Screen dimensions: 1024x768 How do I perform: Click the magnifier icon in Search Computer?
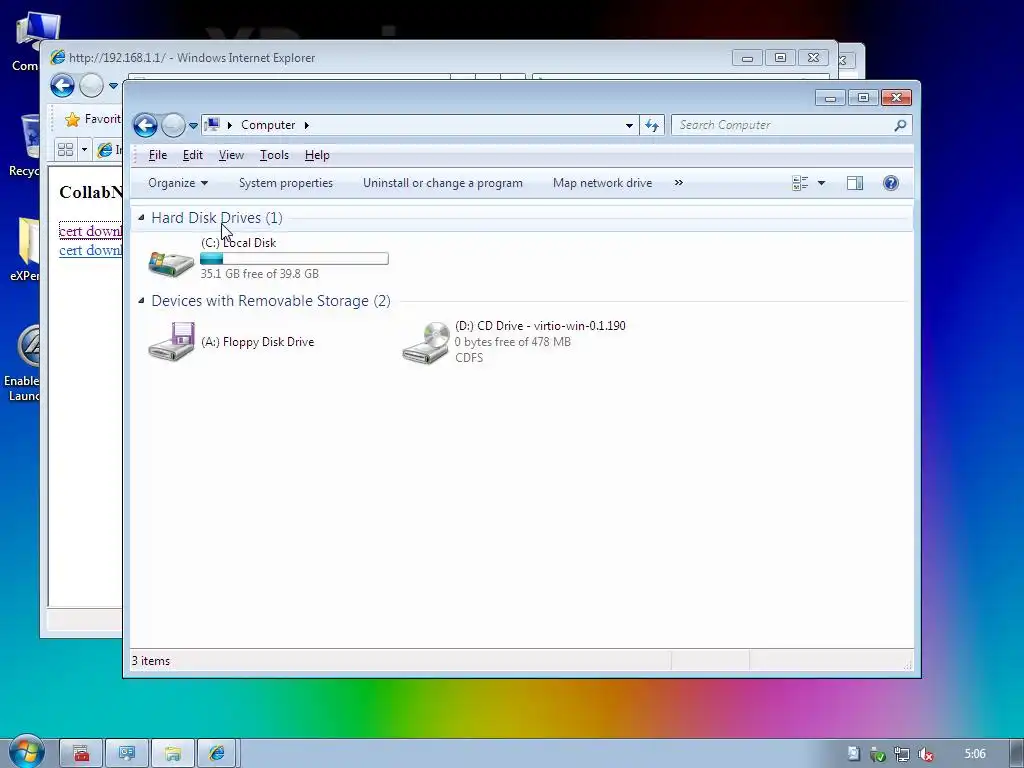point(900,125)
